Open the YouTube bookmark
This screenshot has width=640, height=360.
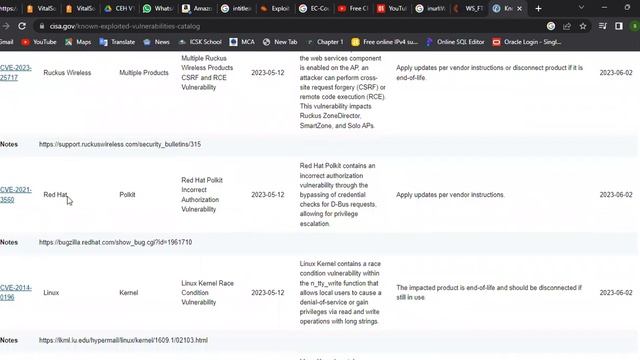click(x=39, y=42)
